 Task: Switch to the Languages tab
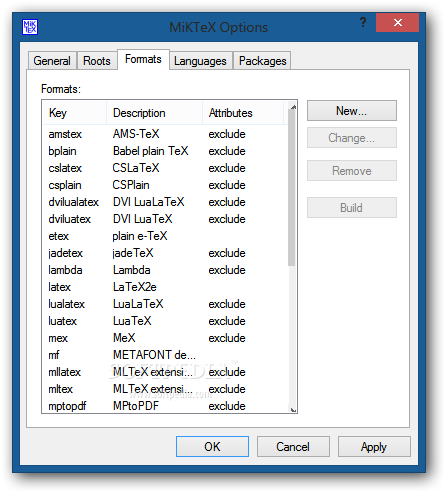[x=200, y=61]
